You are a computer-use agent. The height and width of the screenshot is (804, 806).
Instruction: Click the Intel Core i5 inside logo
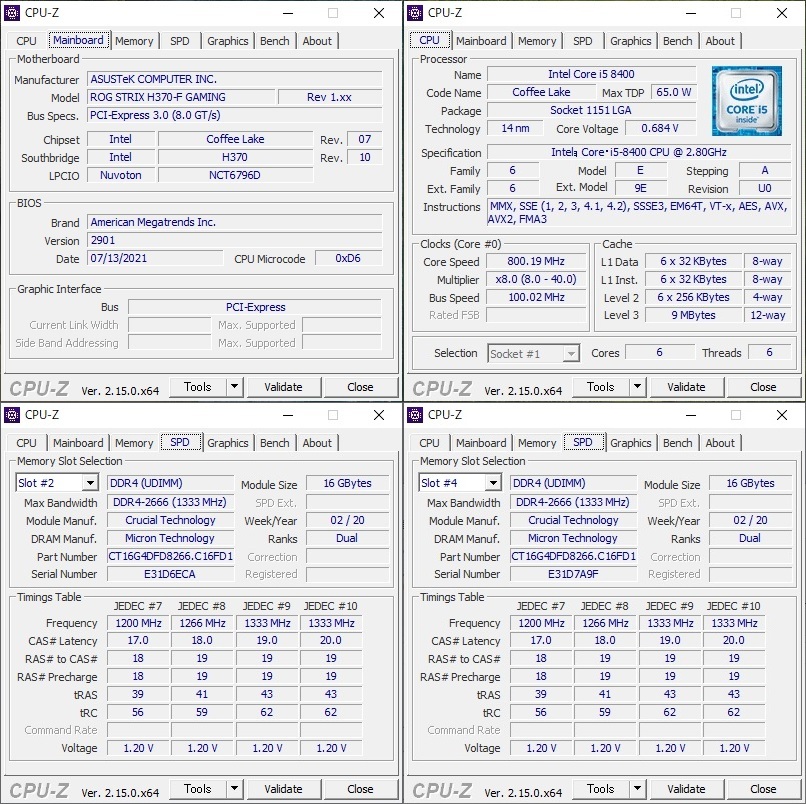746,101
